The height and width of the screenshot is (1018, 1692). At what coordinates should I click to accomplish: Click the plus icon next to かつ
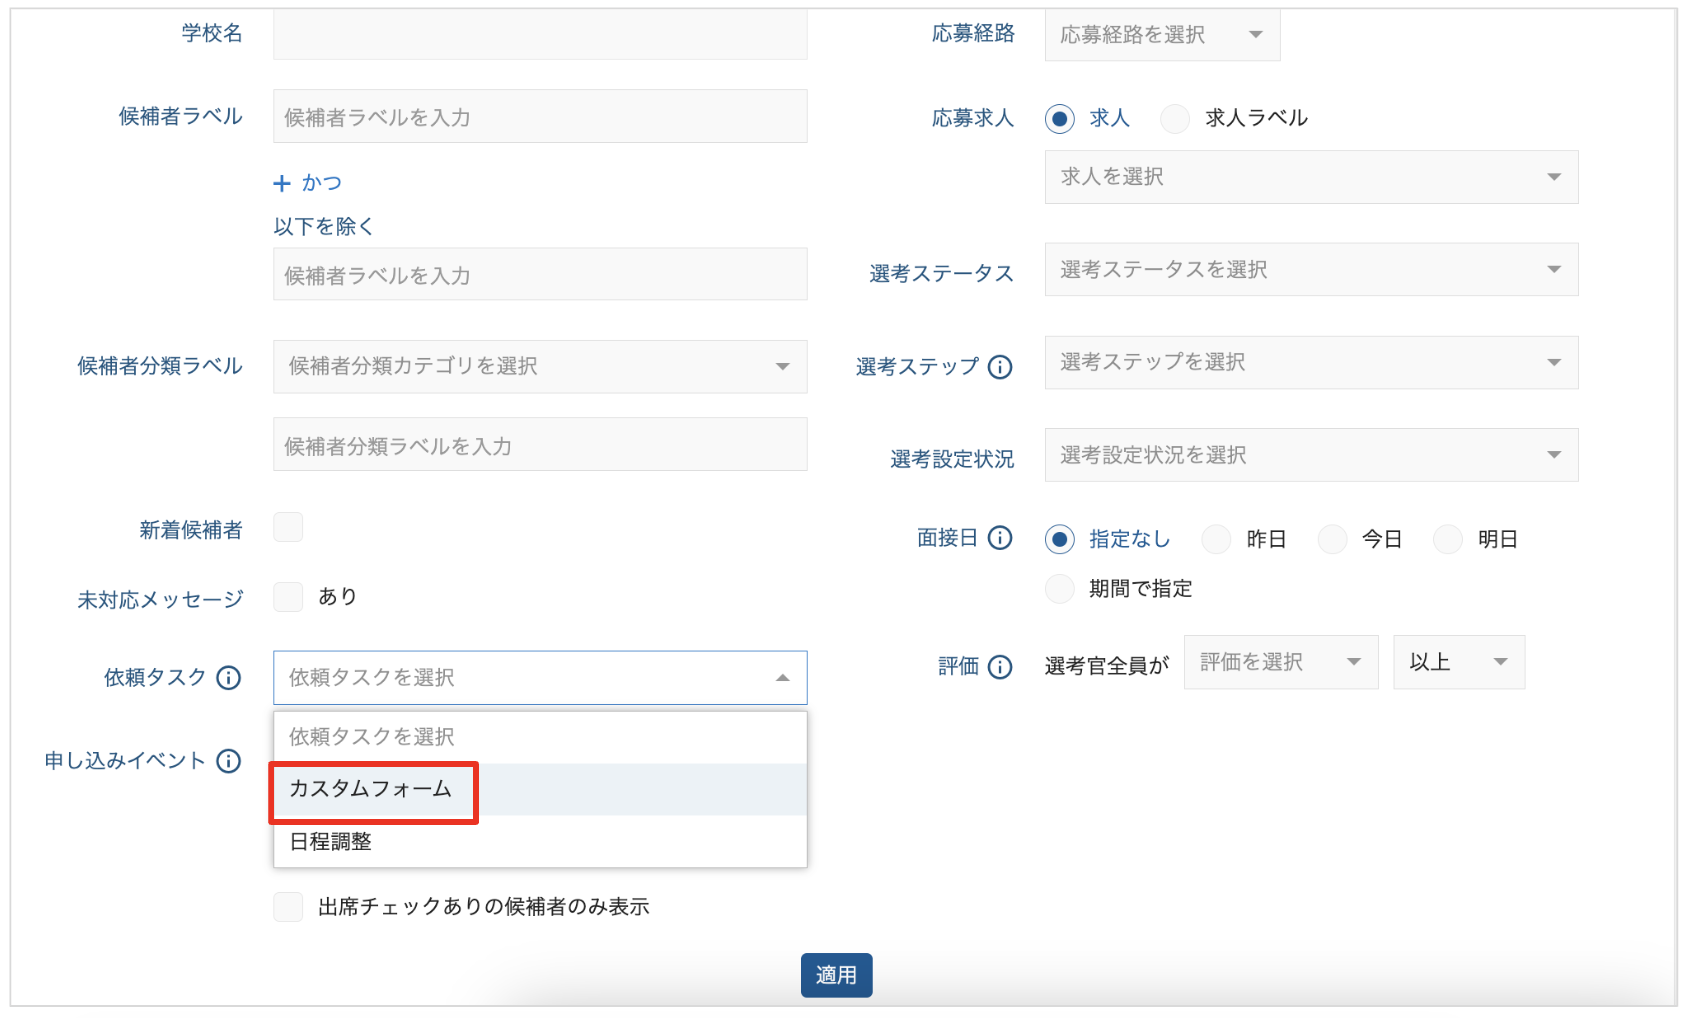pyautogui.click(x=282, y=183)
